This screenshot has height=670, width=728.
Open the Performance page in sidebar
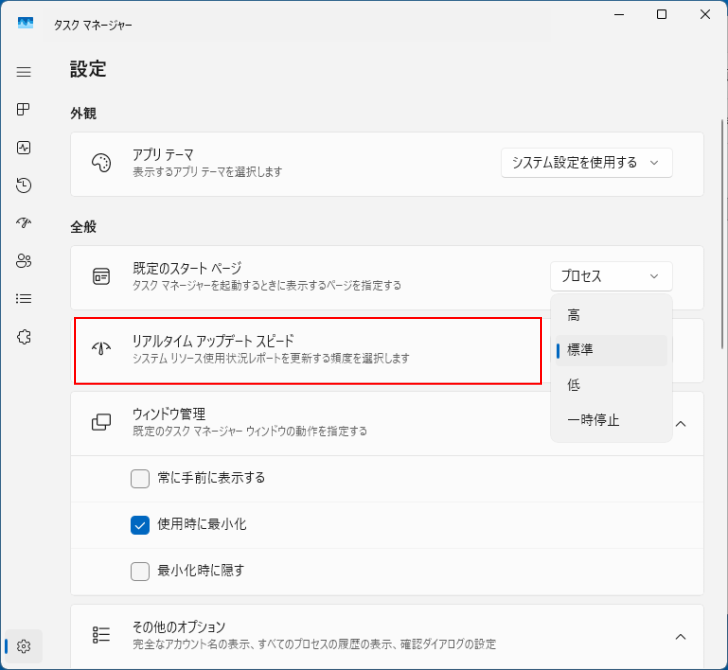(24, 148)
